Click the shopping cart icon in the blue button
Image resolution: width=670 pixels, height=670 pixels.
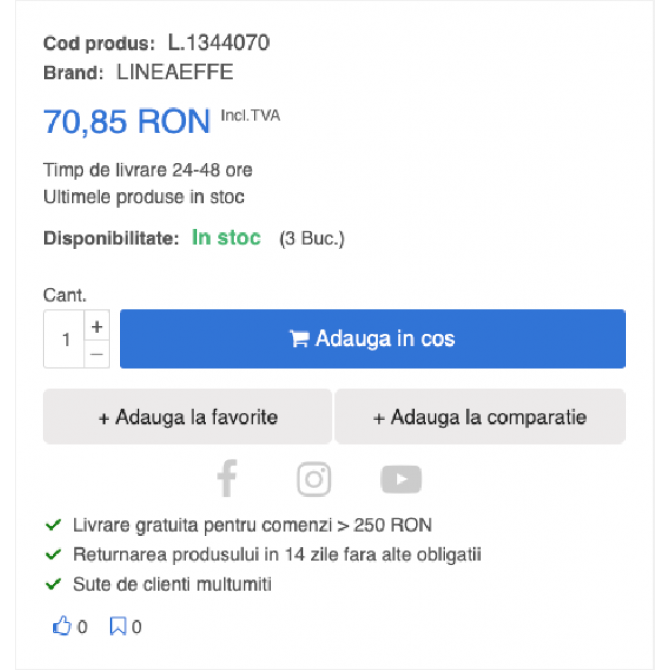pos(299,339)
